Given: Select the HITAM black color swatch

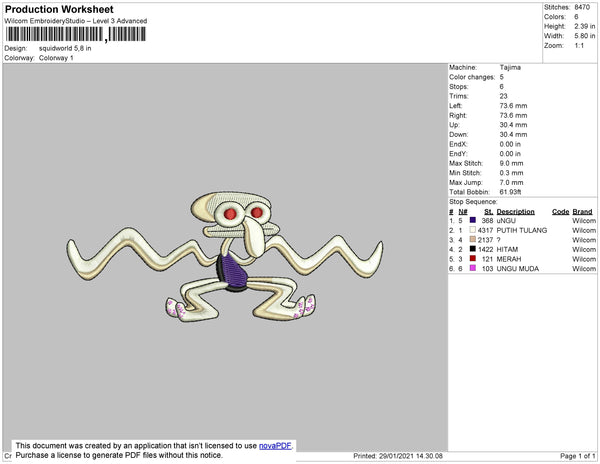Looking at the screenshot, I should pyautogui.click(x=473, y=249).
